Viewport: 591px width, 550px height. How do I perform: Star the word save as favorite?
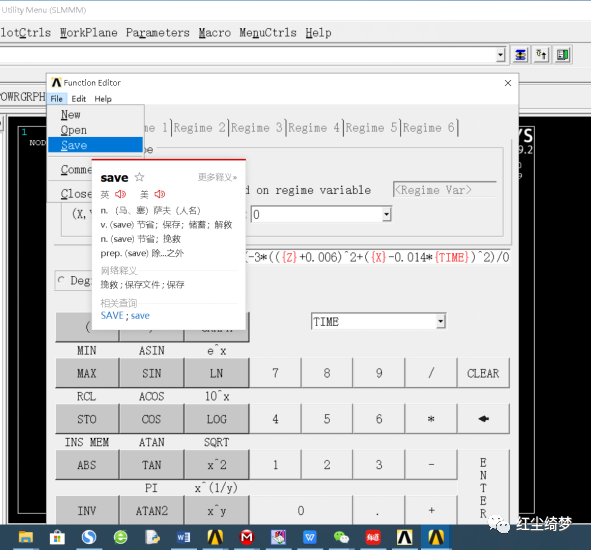pos(139,177)
